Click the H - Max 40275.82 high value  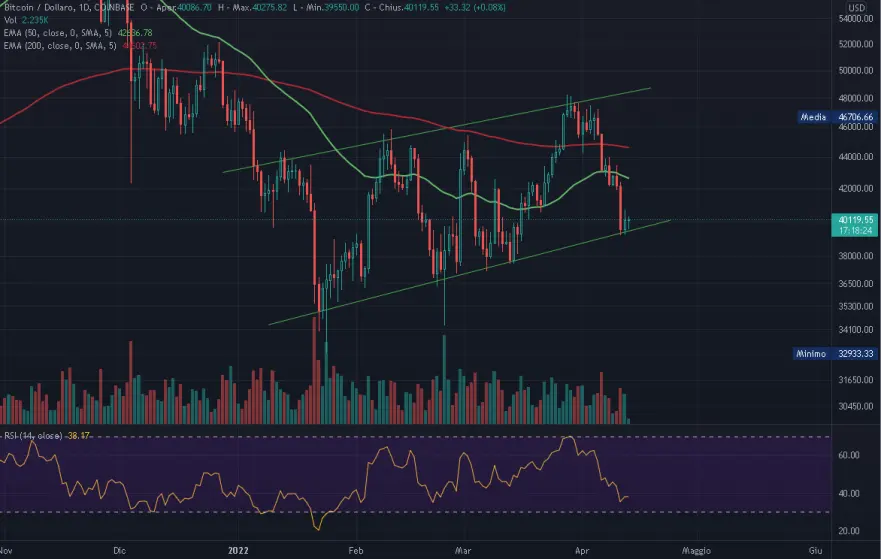point(253,8)
